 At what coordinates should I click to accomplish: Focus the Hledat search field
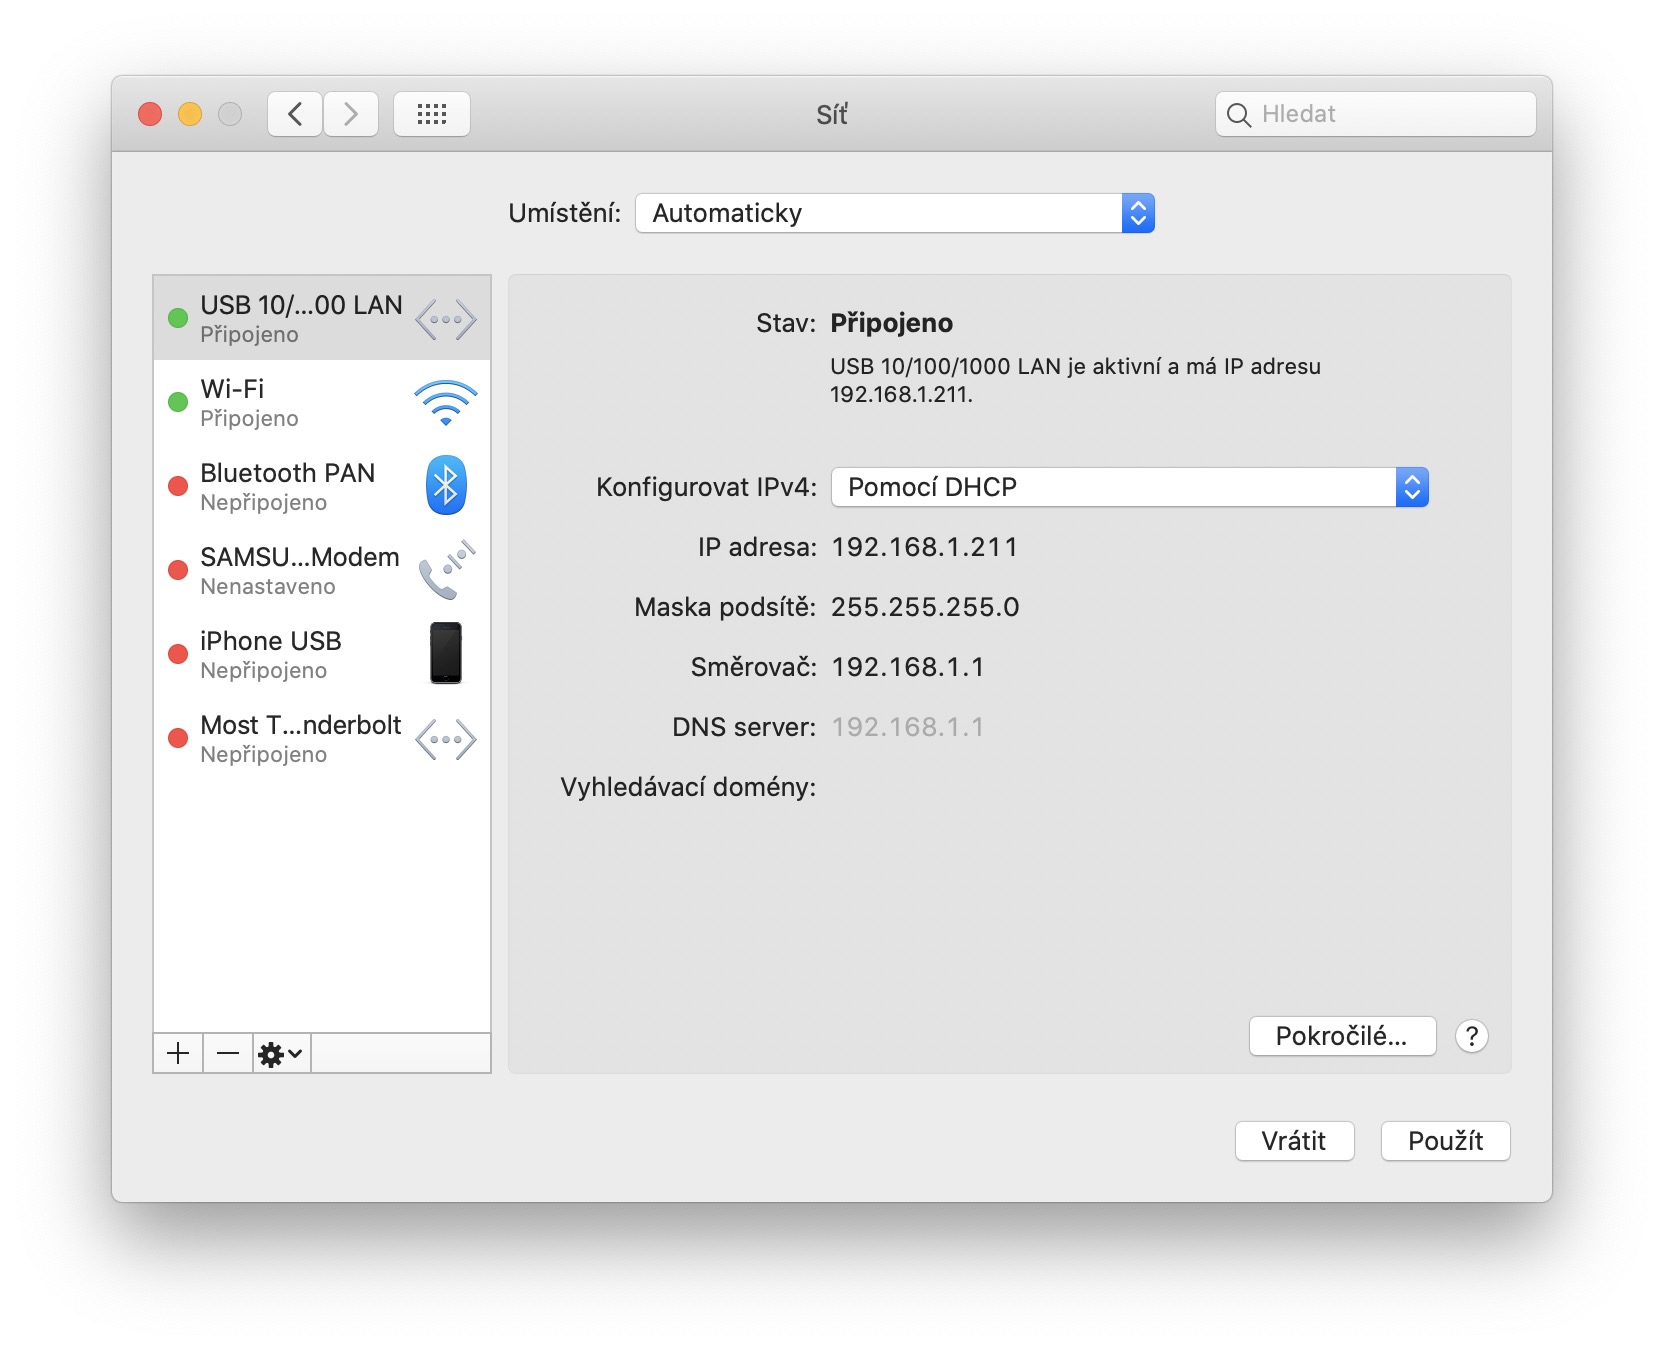tap(1375, 114)
